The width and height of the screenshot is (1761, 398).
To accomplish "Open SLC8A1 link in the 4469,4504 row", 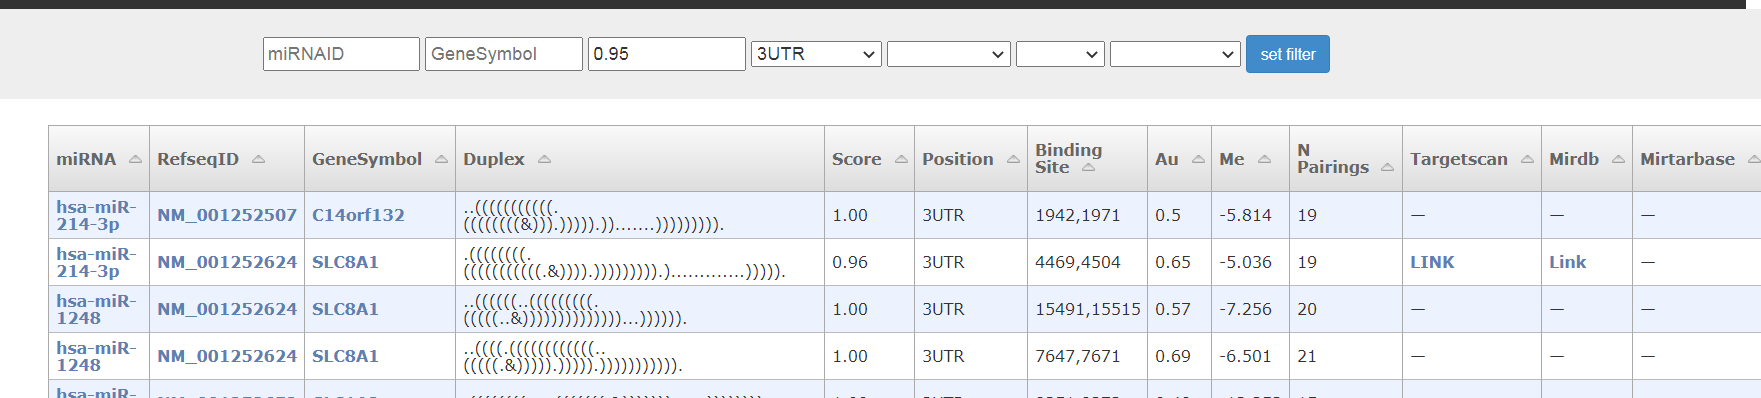I will click(345, 262).
